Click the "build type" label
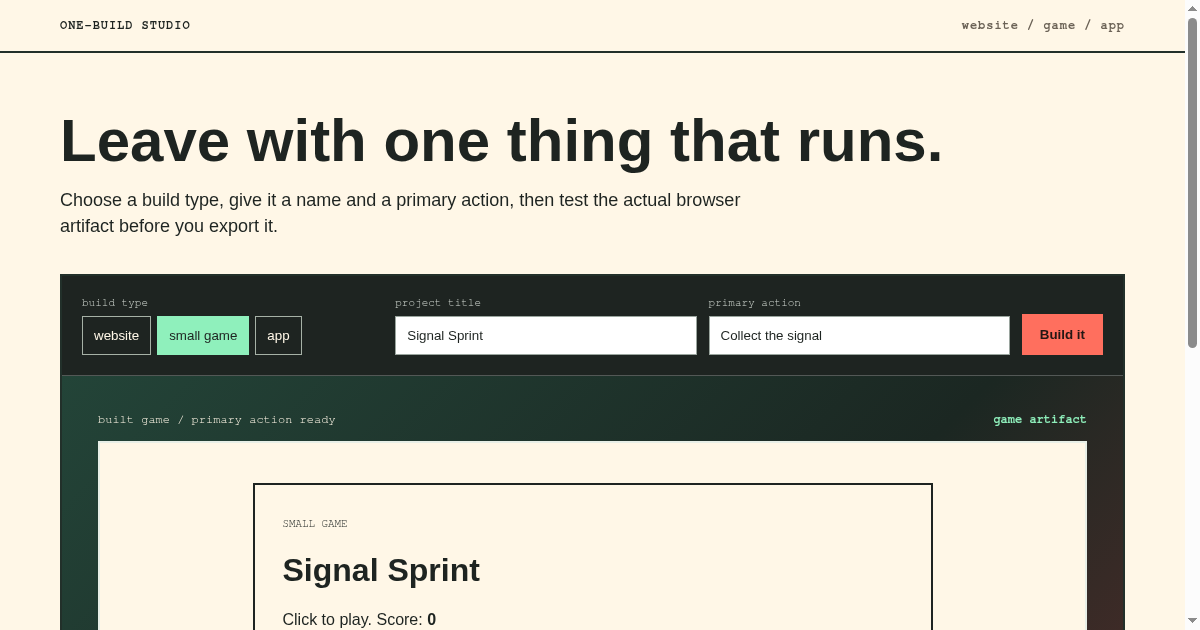This screenshot has height=630, width=1200. point(115,303)
